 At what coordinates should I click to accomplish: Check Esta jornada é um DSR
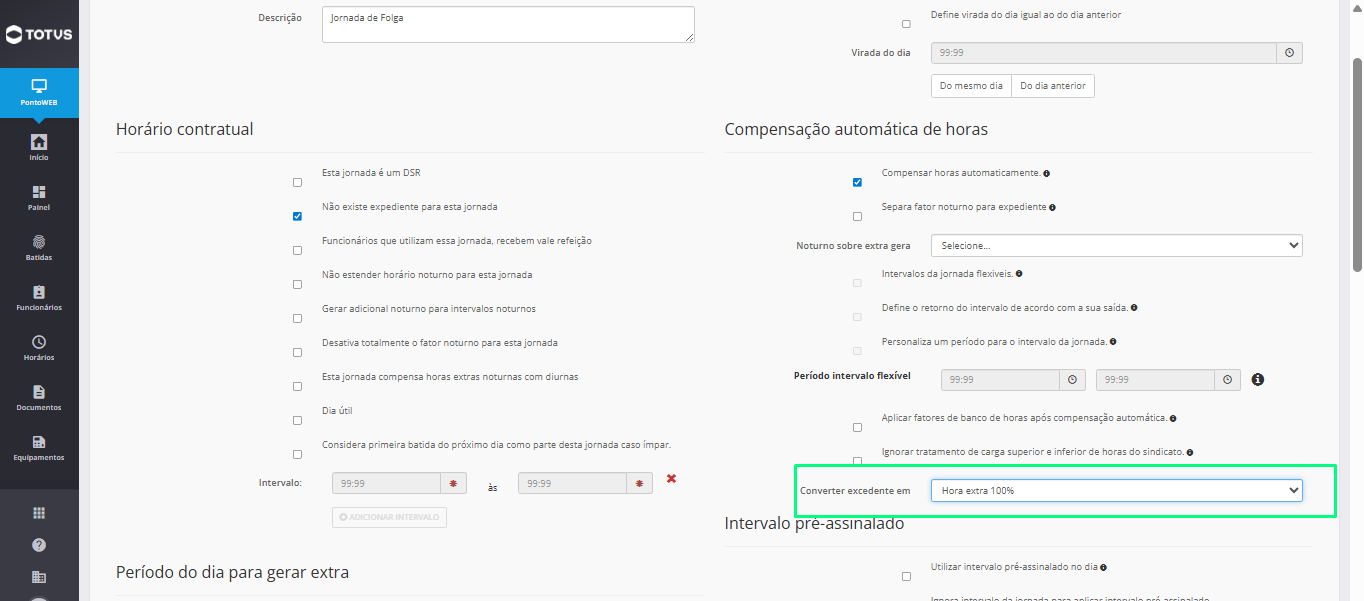coord(297,182)
